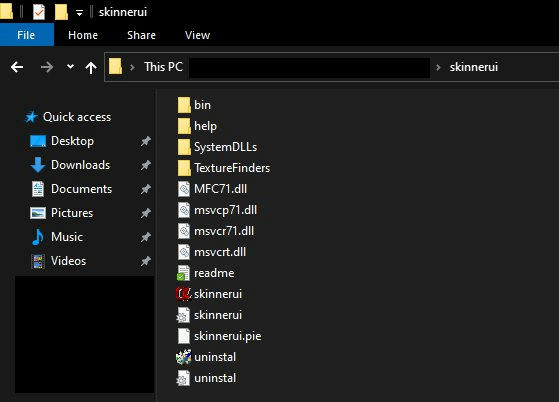Viewport: 559px width, 402px height.
Task: Select the msvcr71.dll file icon
Action: tap(184, 231)
